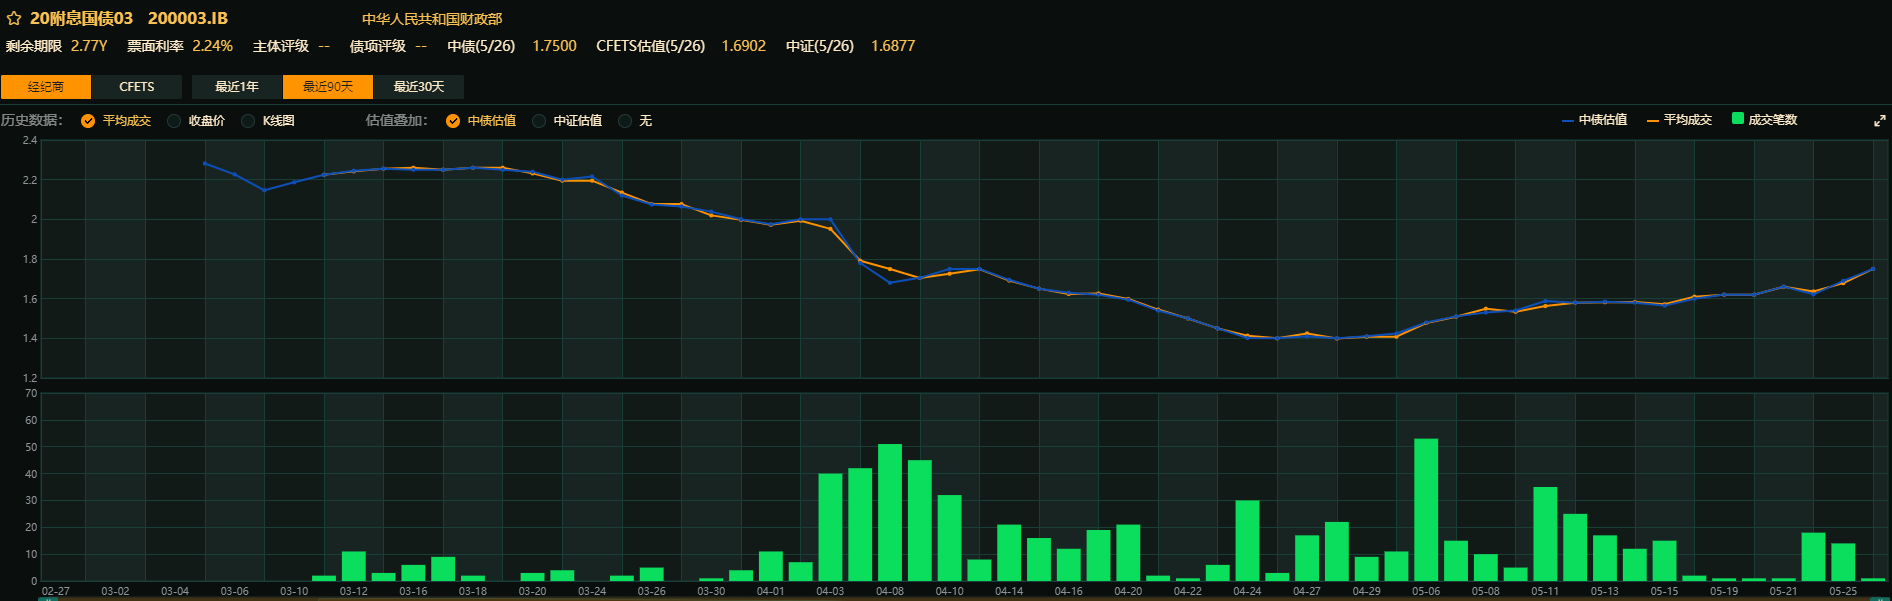This screenshot has height=601, width=1892.
Task: Show the 最近90天 time range
Action: pyautogui.click(x=328, y=87)
